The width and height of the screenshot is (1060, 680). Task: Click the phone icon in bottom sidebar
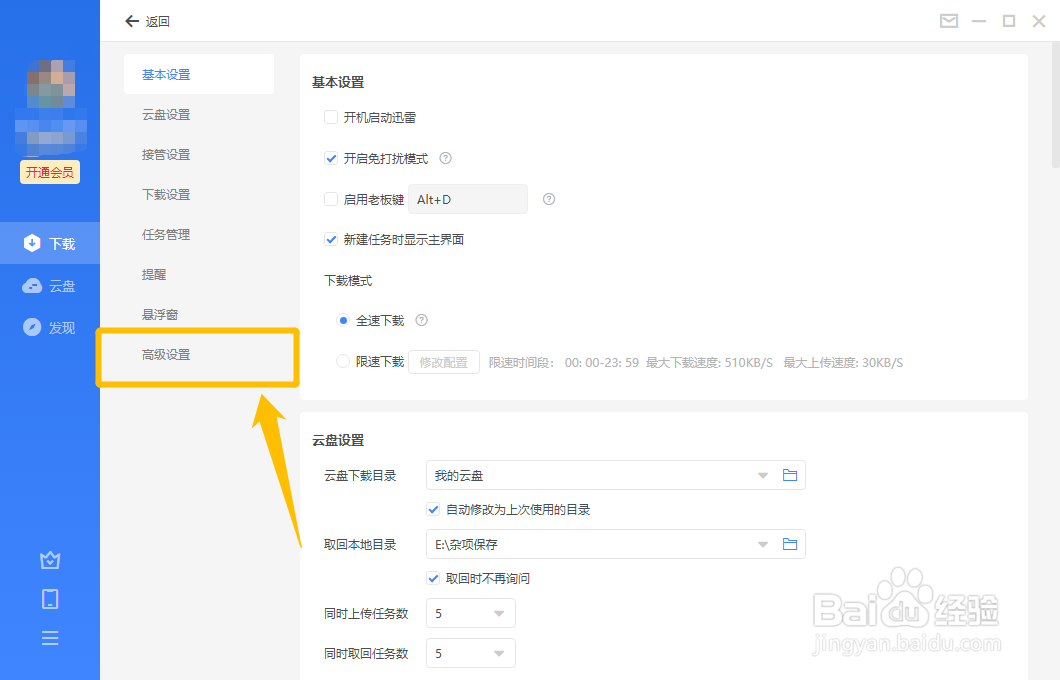pyautogui.click(x=50, y=598)
